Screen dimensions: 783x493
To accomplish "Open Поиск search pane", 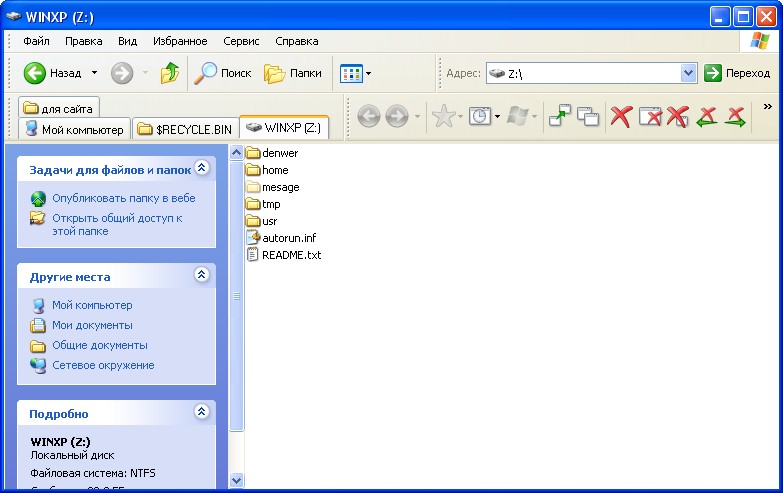I will [223, 73].
